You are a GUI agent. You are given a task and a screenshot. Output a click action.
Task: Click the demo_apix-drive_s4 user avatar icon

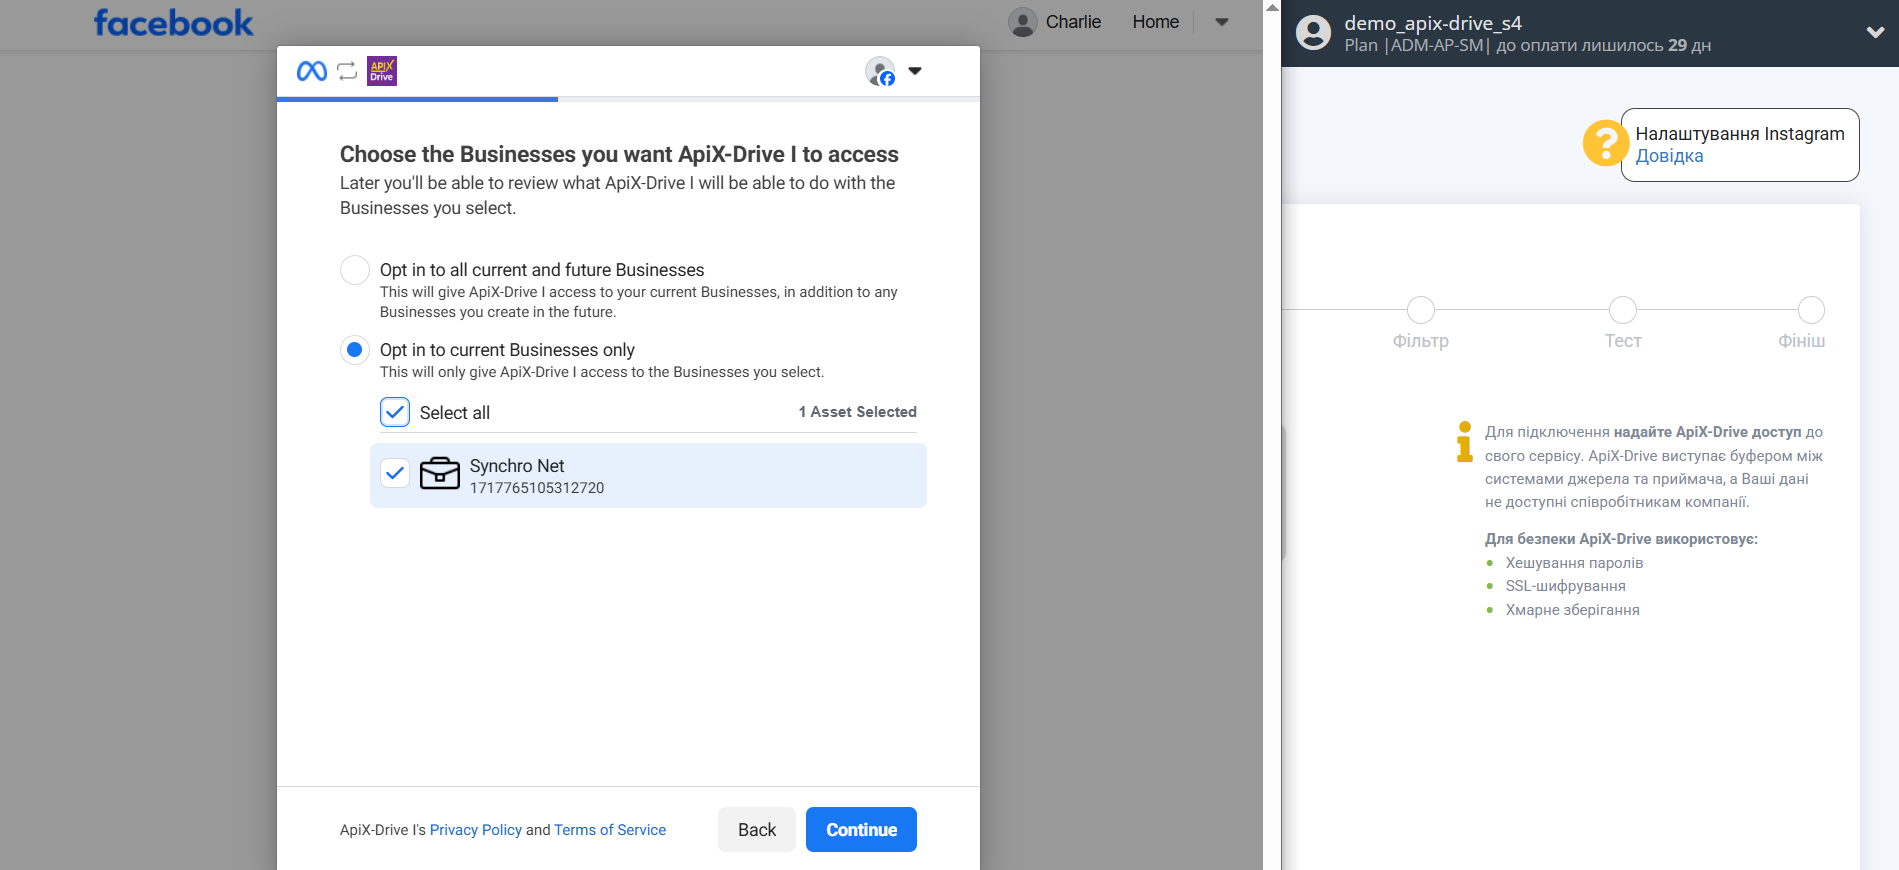(1313, 33)
